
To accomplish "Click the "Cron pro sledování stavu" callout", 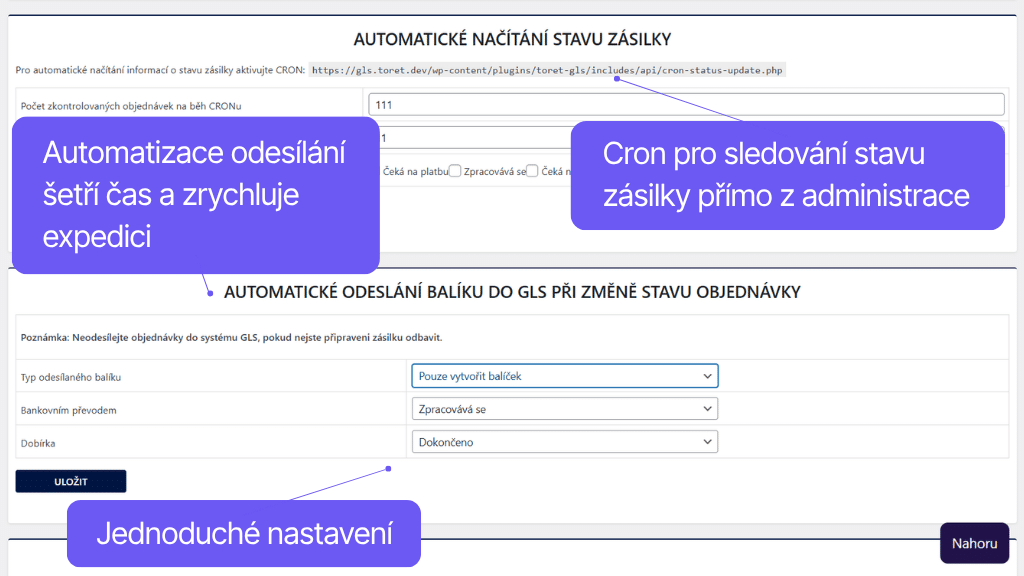I will click(x=787, y=175).
